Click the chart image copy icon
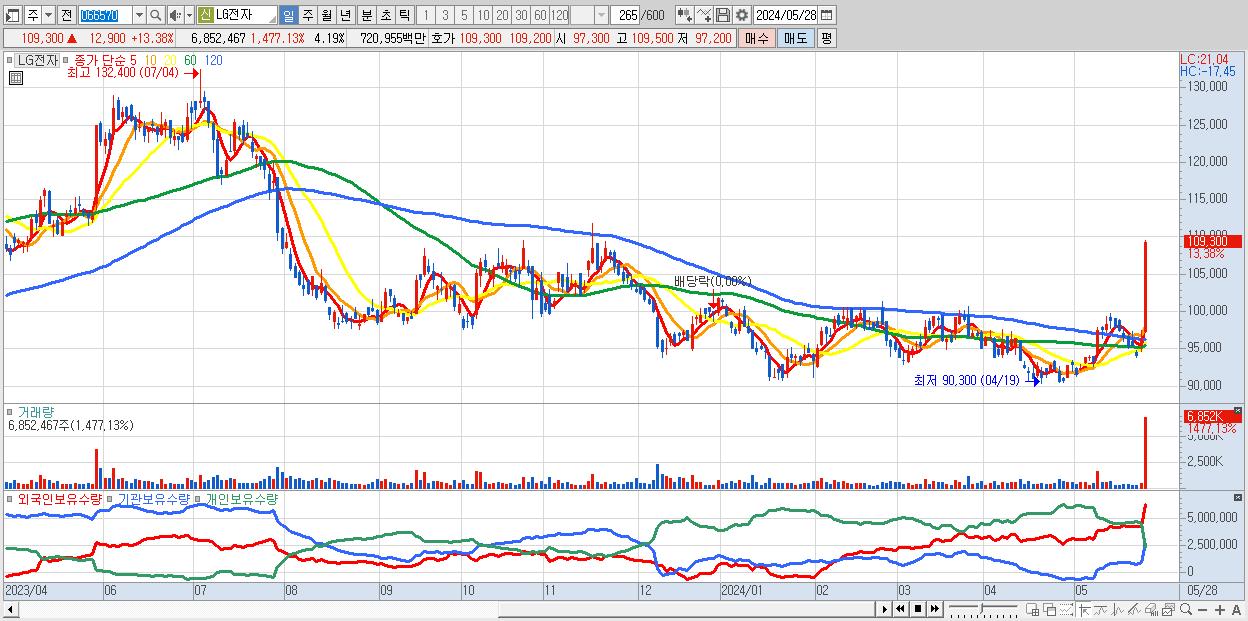Image resolution: width=1248 pixels, height=621 pixels. tap(1168, 610)
